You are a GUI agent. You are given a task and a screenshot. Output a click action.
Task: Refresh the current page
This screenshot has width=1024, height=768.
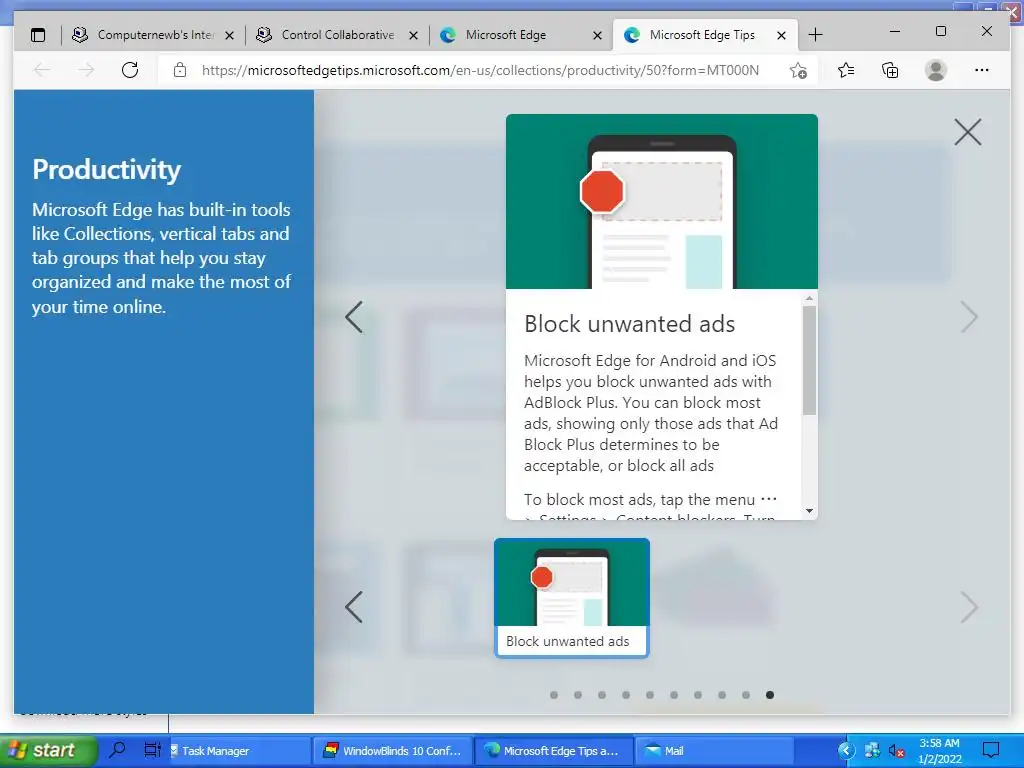pos(130,70)
